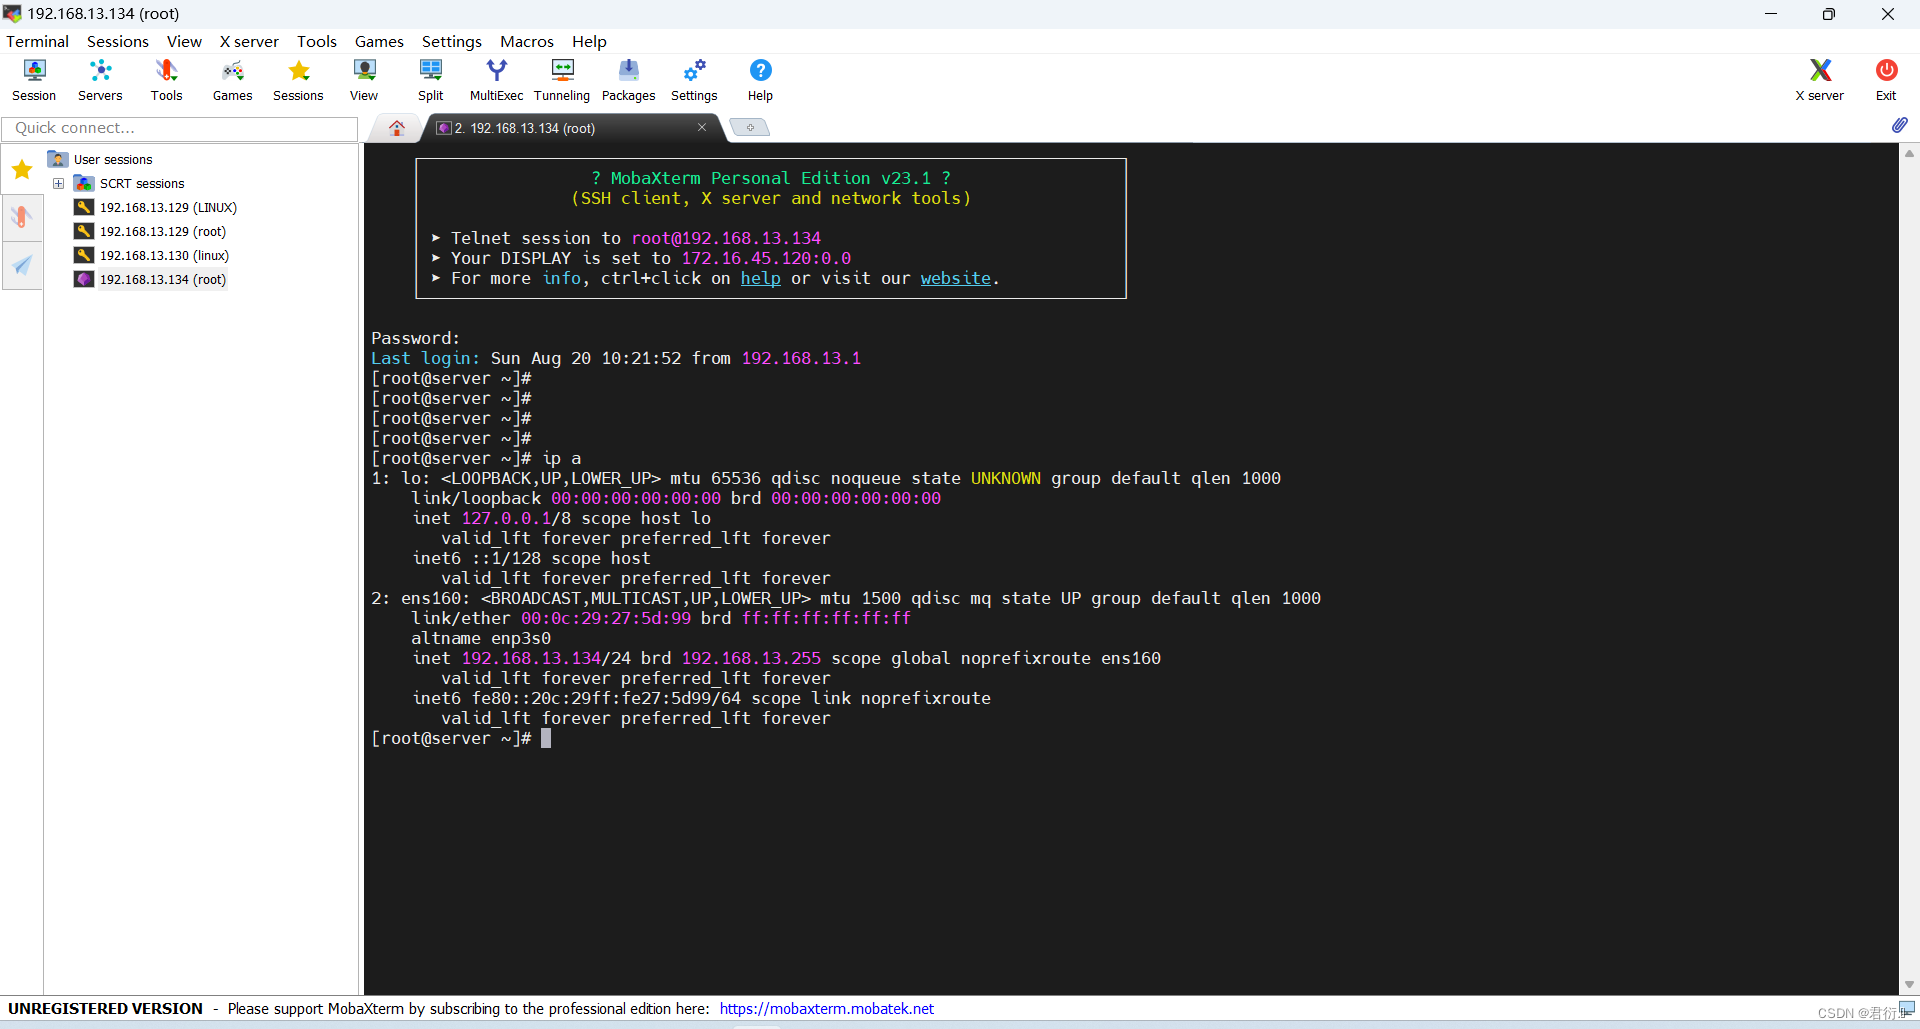
Task: Click the Exit icon
Action: pos(1885,79)
